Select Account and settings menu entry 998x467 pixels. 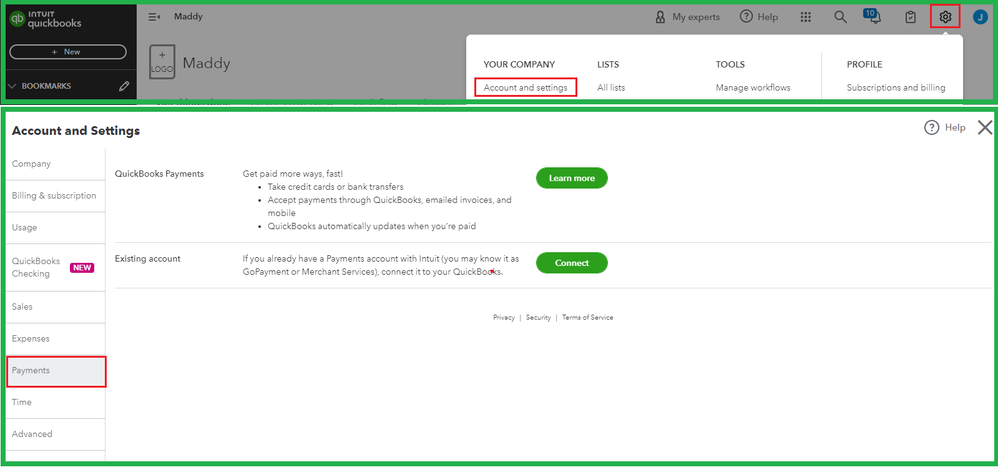click(525, 88)
